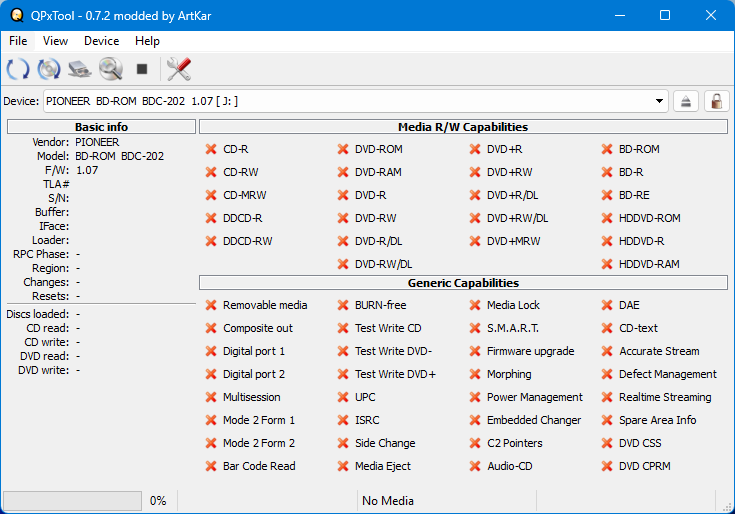The width and height of the screenshot is (735, 514).
Task: Click the Accurate Stream label
Action: coord(659,351)
